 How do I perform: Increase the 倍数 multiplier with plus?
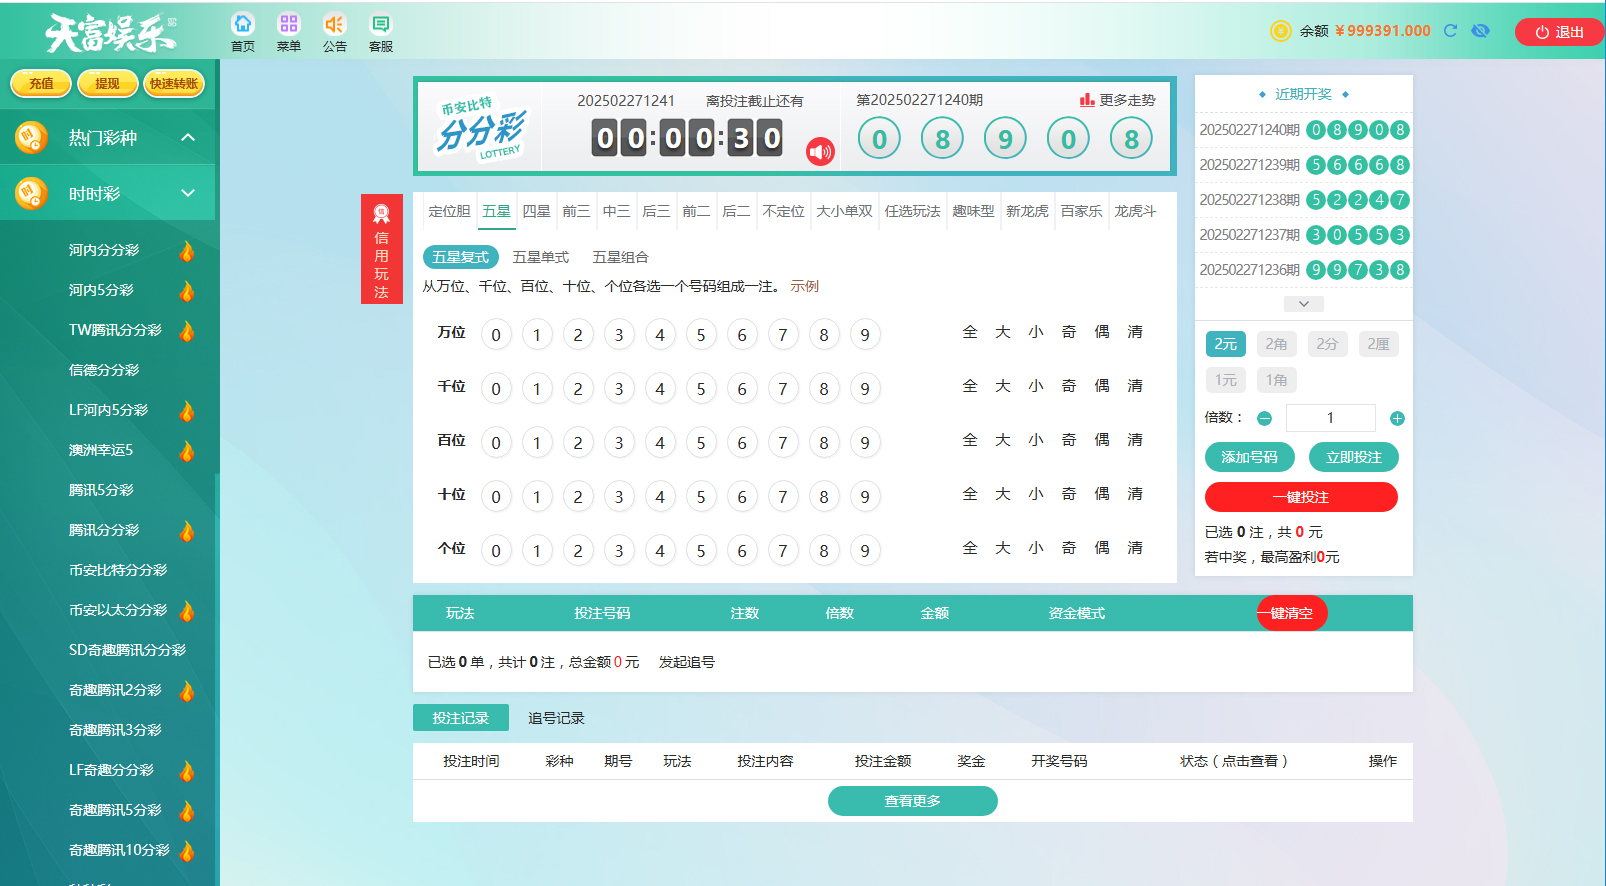click(x=1397, y=418)
